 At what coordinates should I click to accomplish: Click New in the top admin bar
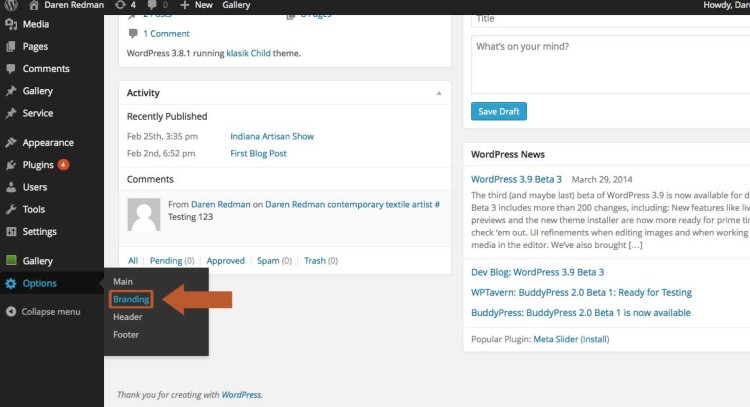(x=203, y=5)
